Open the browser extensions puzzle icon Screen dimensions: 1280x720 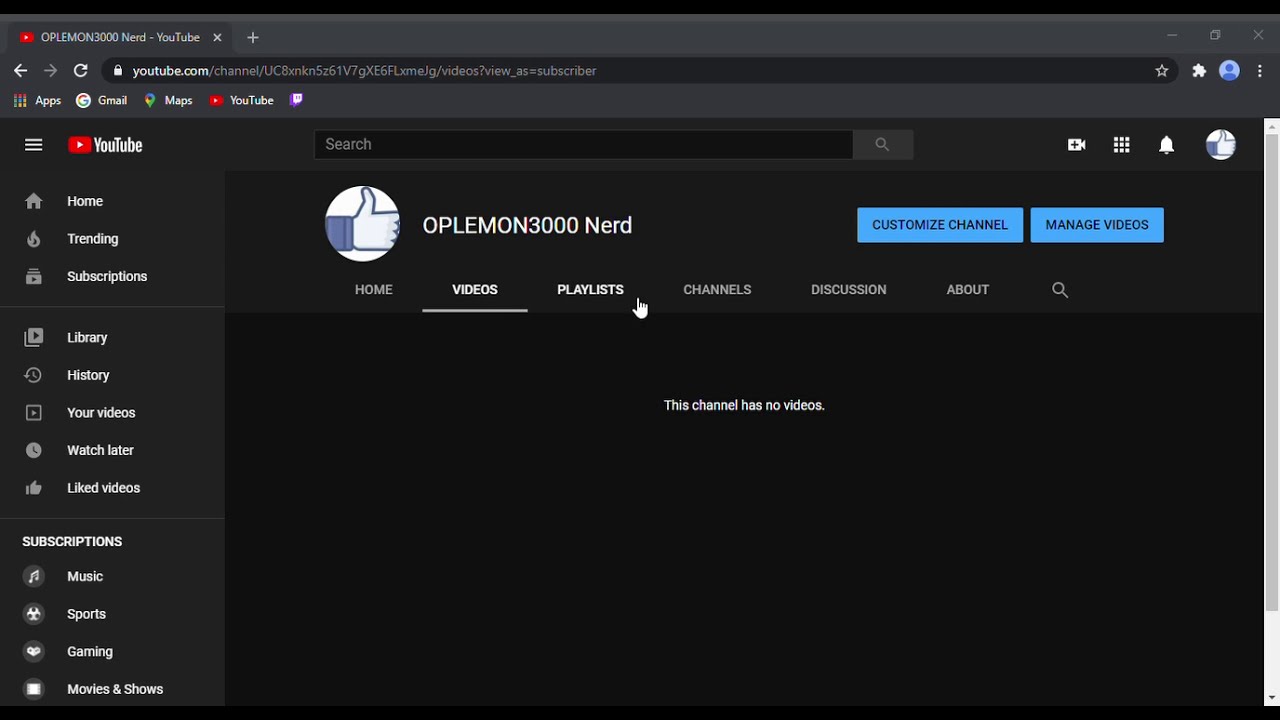click(x=1199, y=71)
